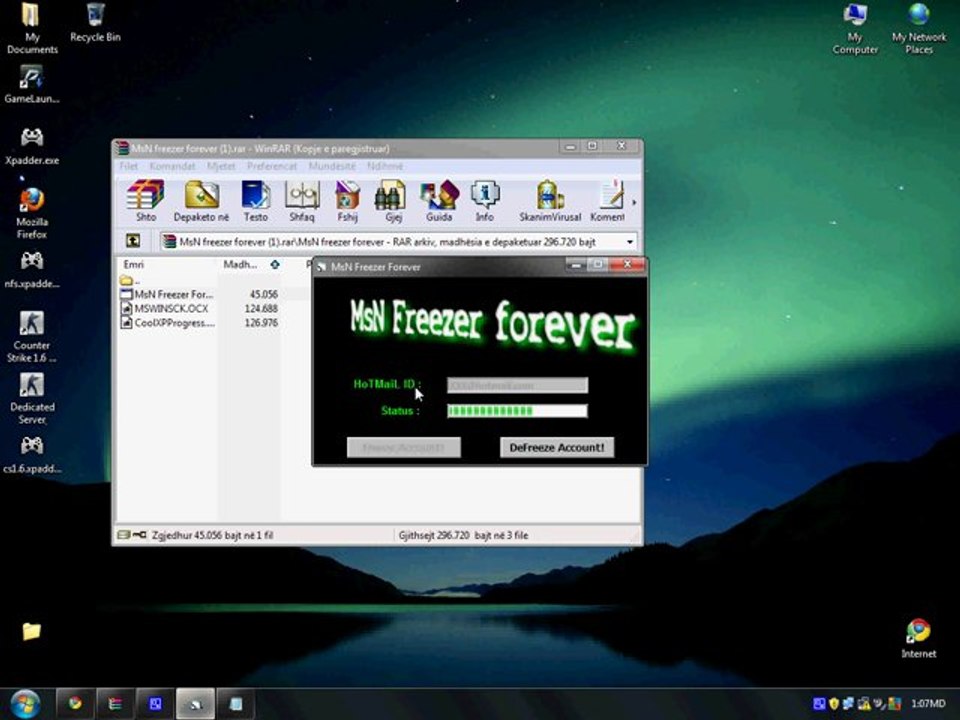Open the Mjetet menu
This screenshot has height=720, width=960.
pyautogui.click(x=221, y=166)
